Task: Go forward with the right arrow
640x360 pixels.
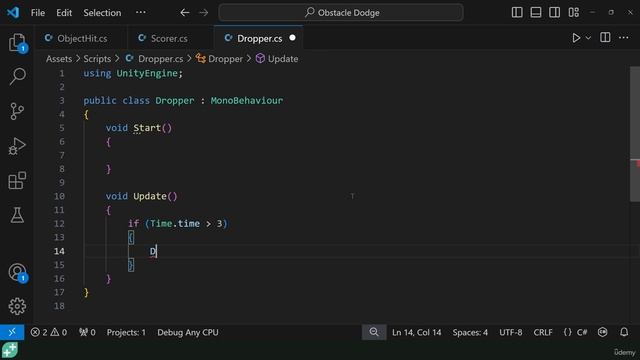Action: click(x=203, y=13)
